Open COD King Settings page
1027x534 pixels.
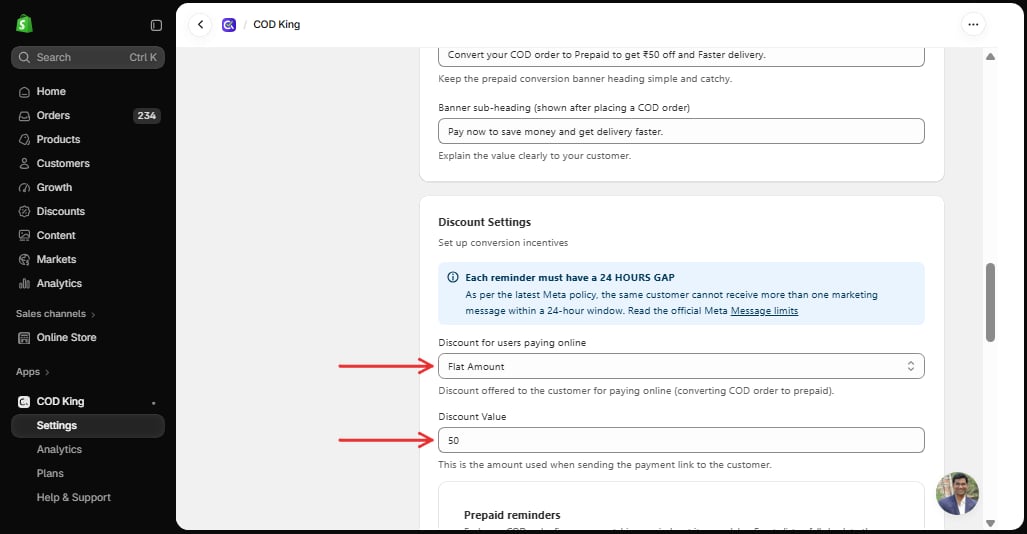coord(88,426)
